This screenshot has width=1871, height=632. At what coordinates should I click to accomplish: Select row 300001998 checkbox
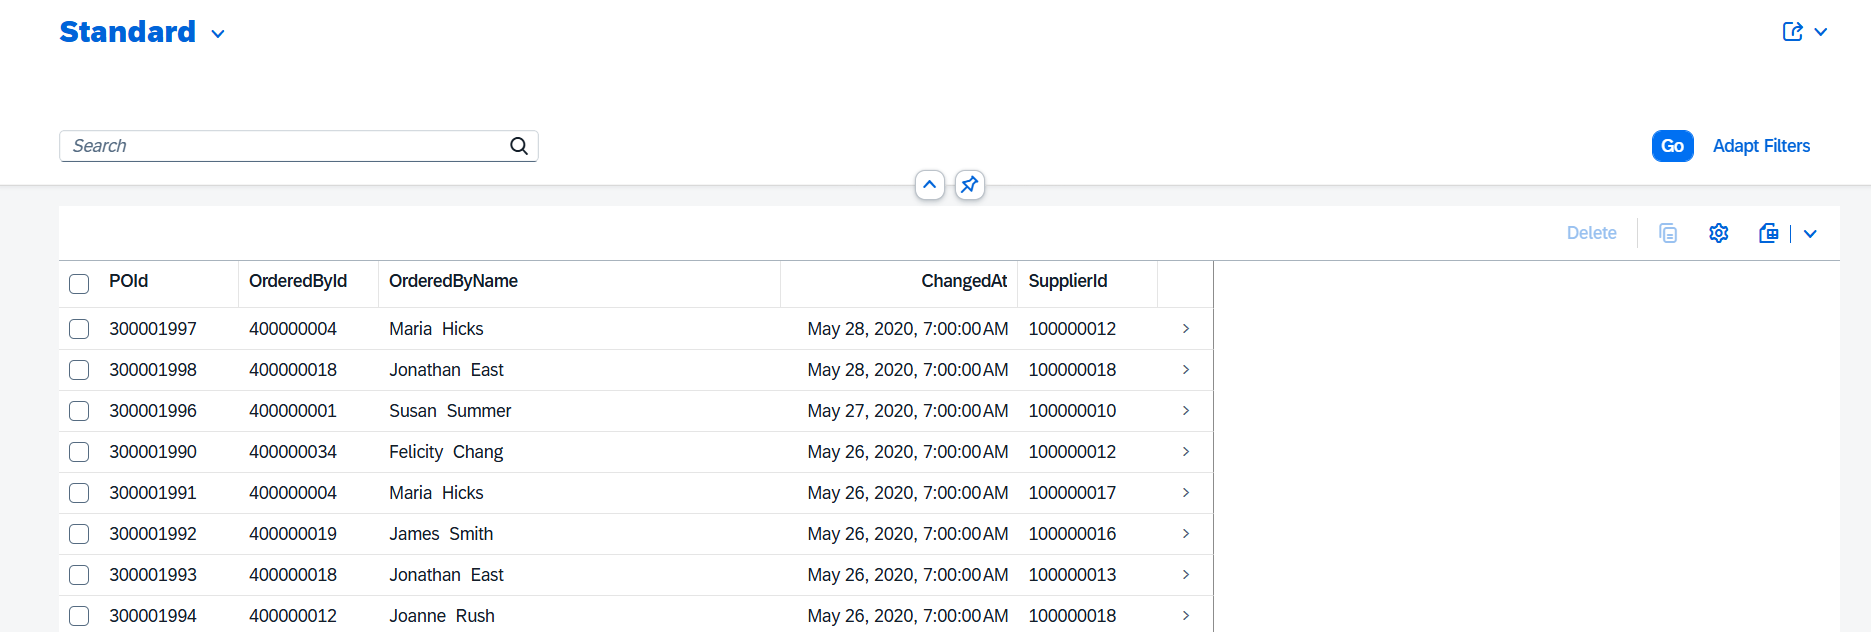click(79, 370)
